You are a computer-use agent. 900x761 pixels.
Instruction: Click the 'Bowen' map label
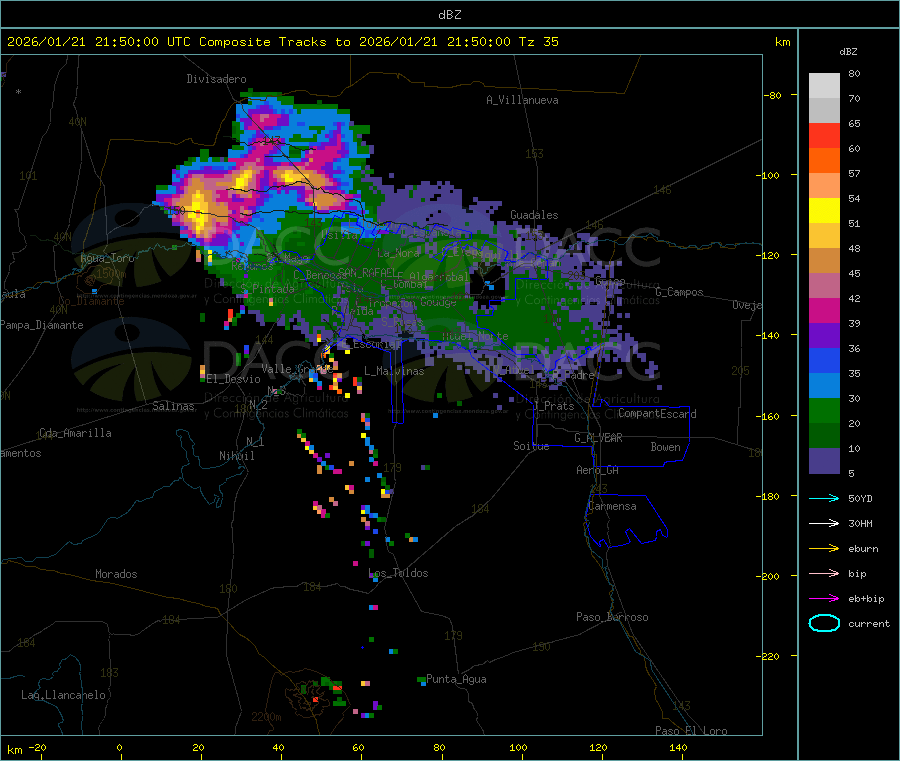coord(665,447)
